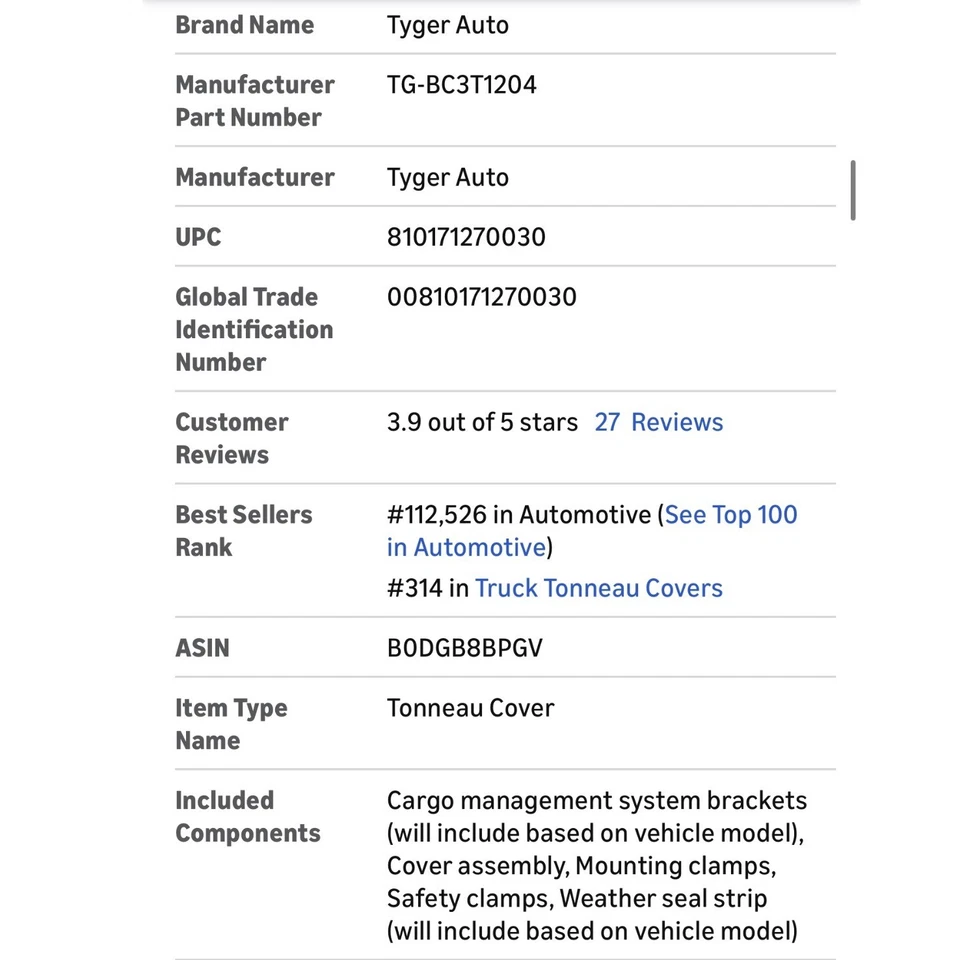Image resolution: width=960 pixels, height=960 pixels.
Task: Click the GTIN value 00810171270030
Action: [x=481, y=297]
